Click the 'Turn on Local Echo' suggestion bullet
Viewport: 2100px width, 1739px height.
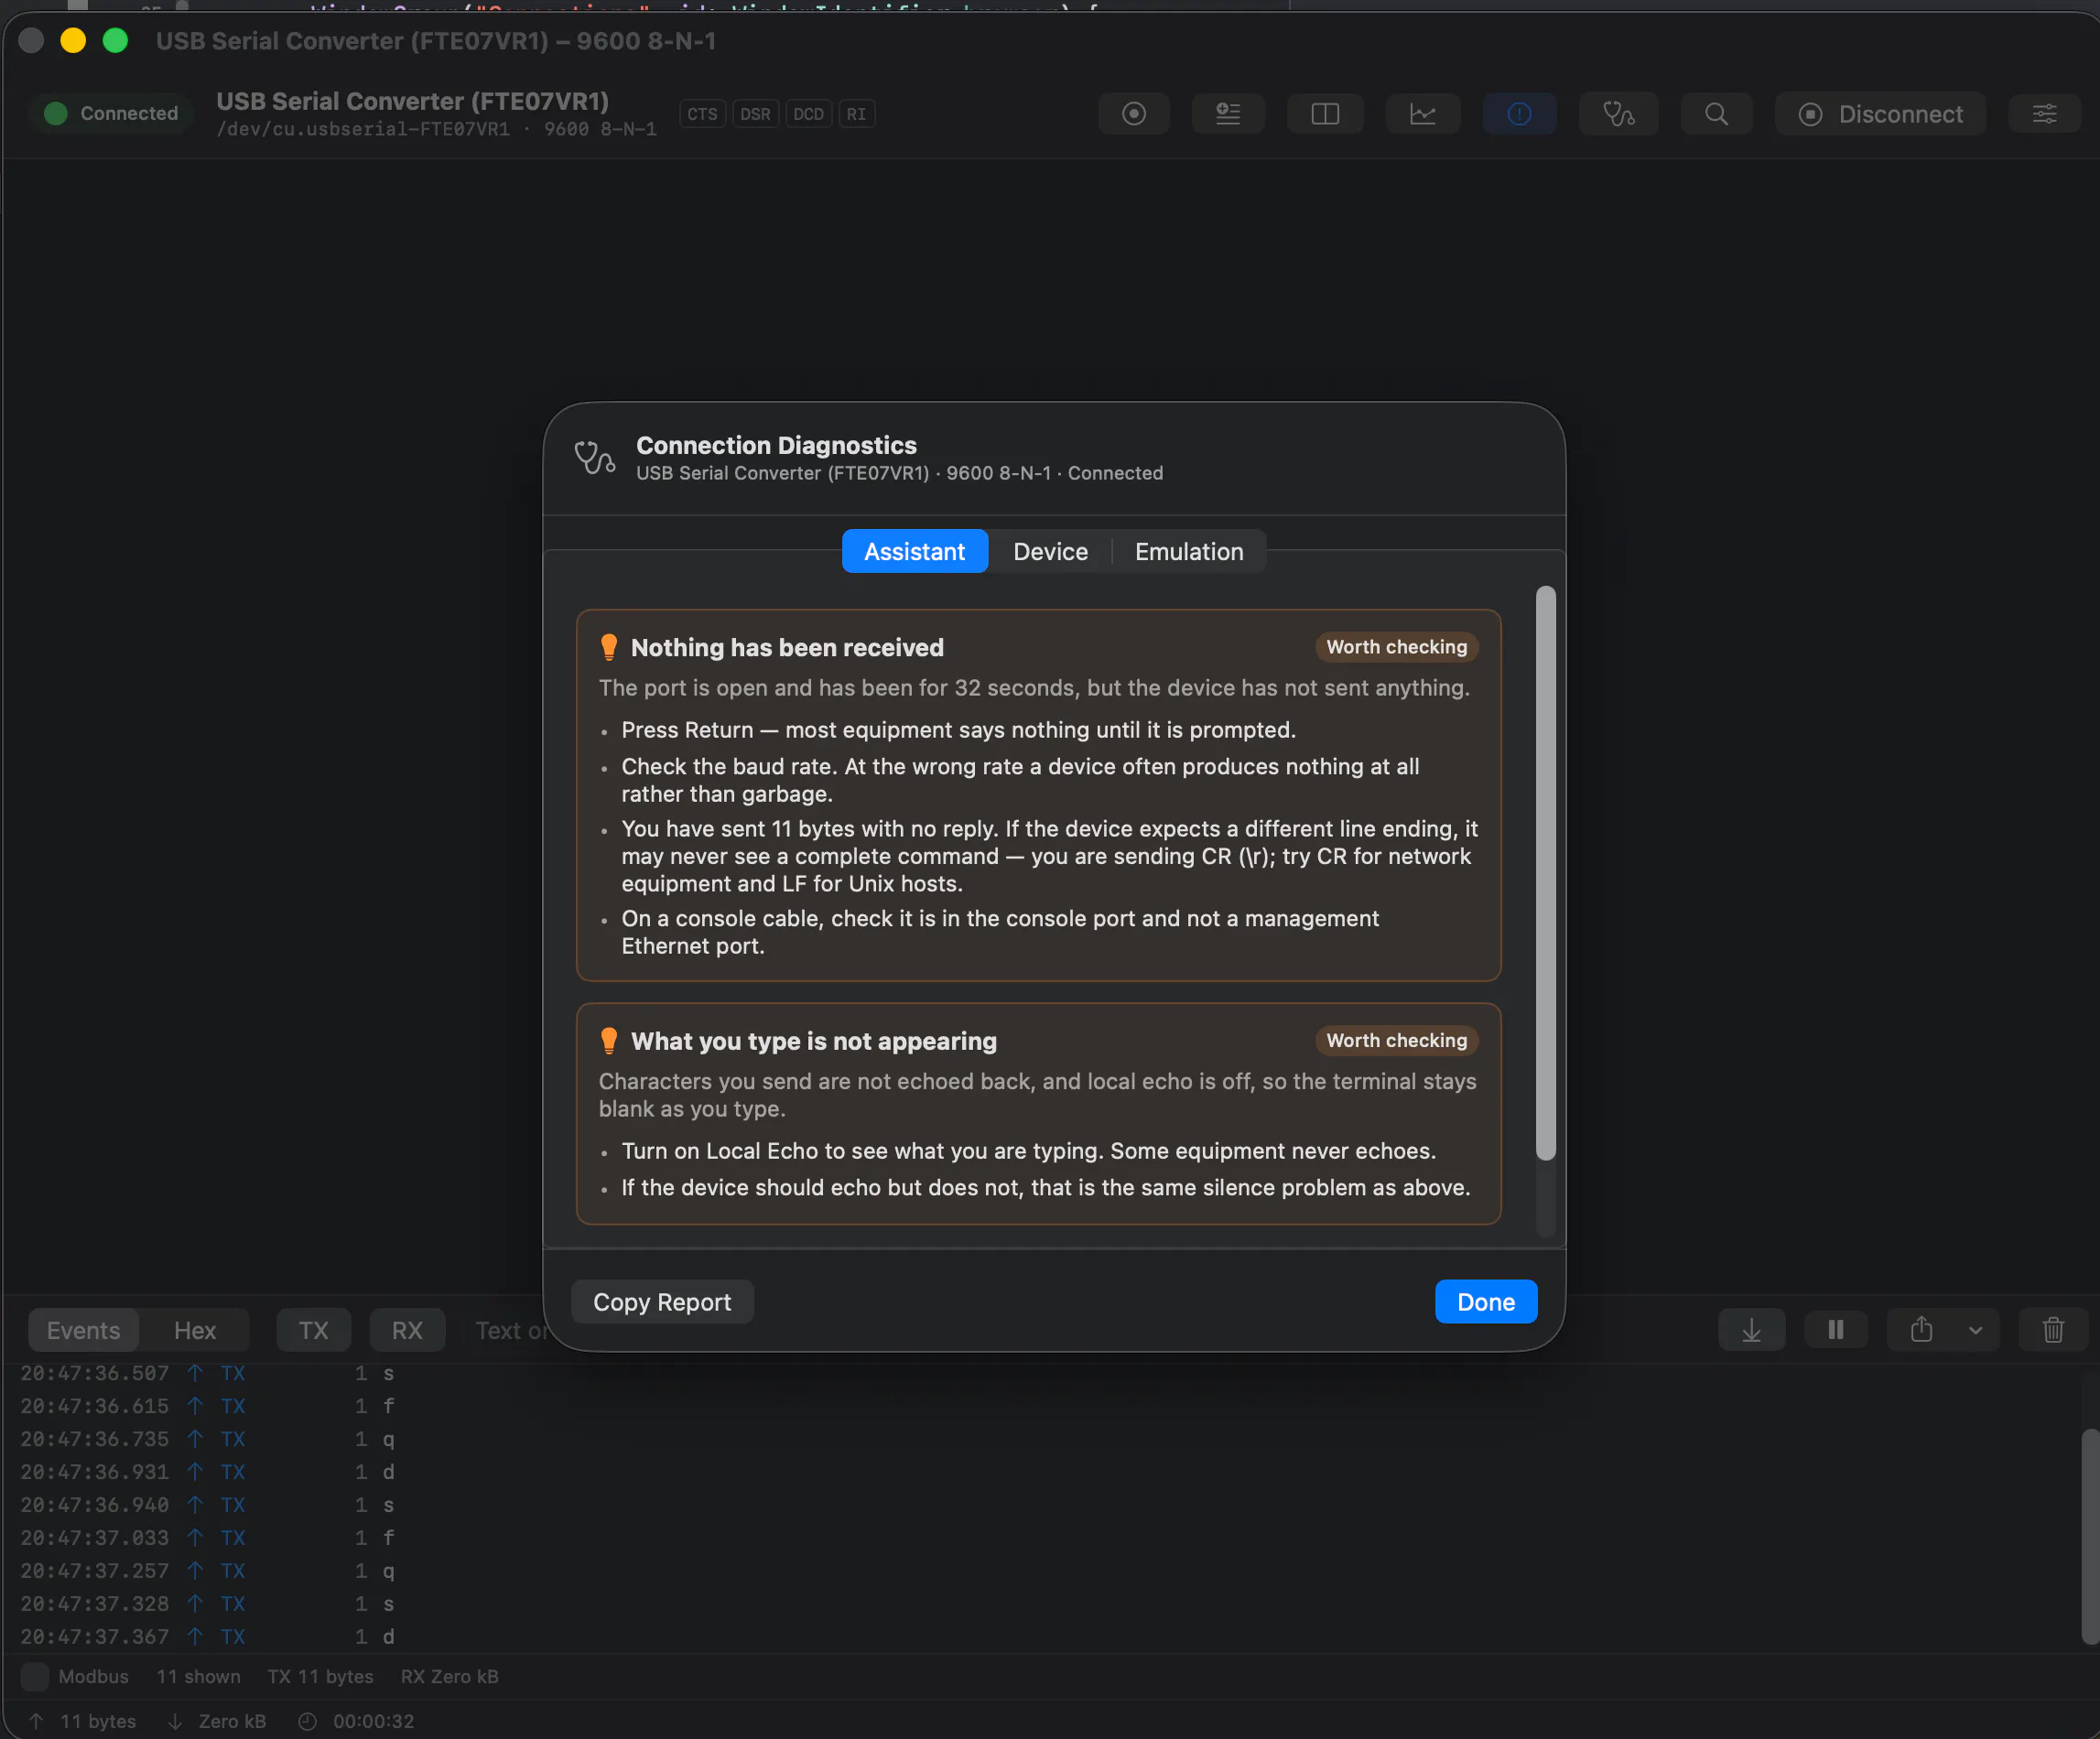tap(1028, 1151)
